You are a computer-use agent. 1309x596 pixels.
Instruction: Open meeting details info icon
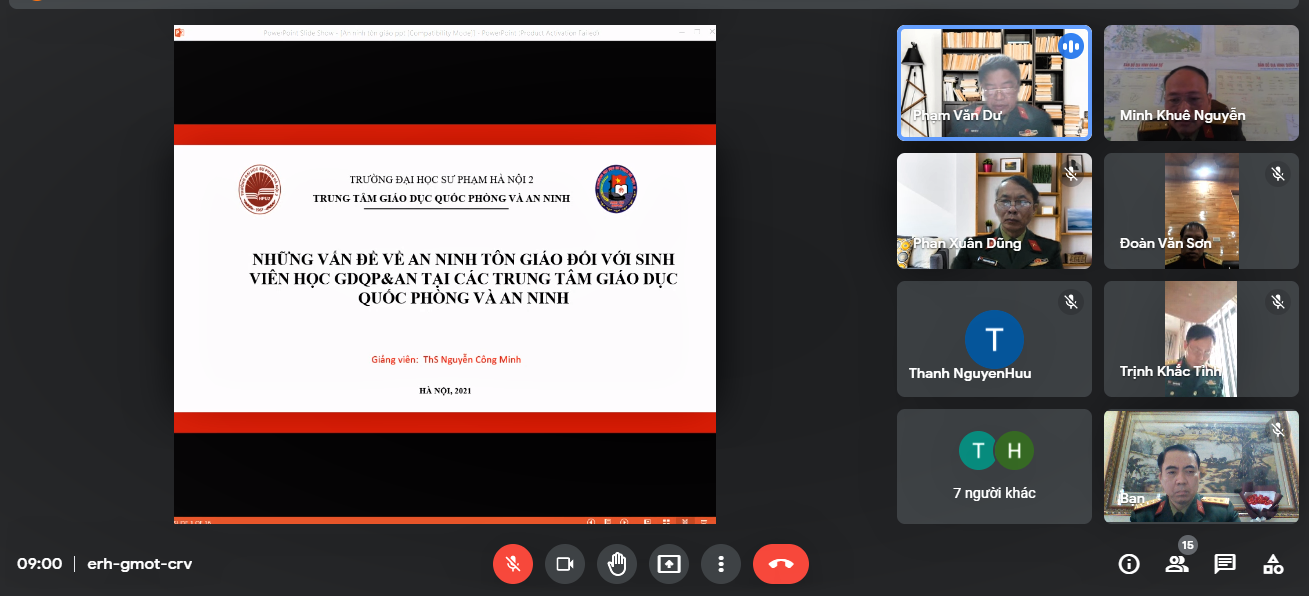tap(1129, 564)
